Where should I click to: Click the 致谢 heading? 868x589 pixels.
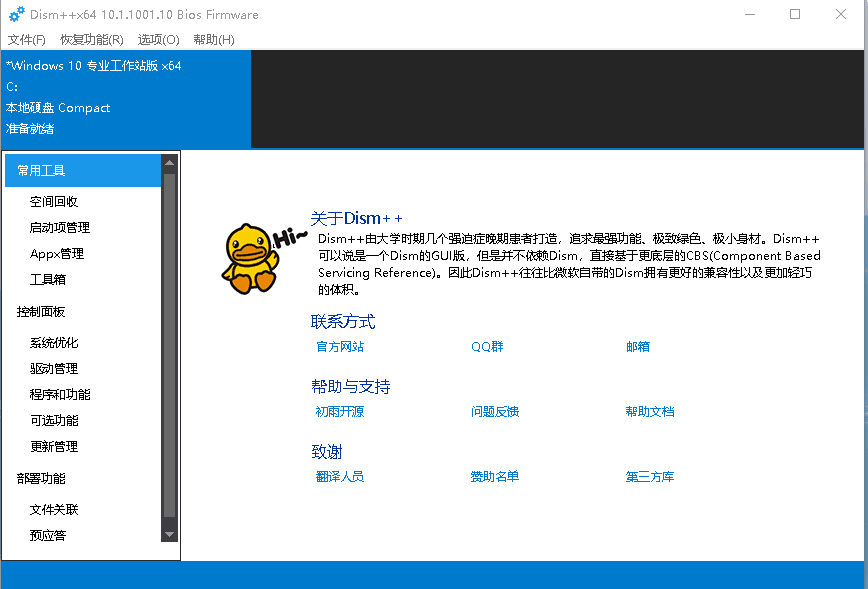(327, 452)
